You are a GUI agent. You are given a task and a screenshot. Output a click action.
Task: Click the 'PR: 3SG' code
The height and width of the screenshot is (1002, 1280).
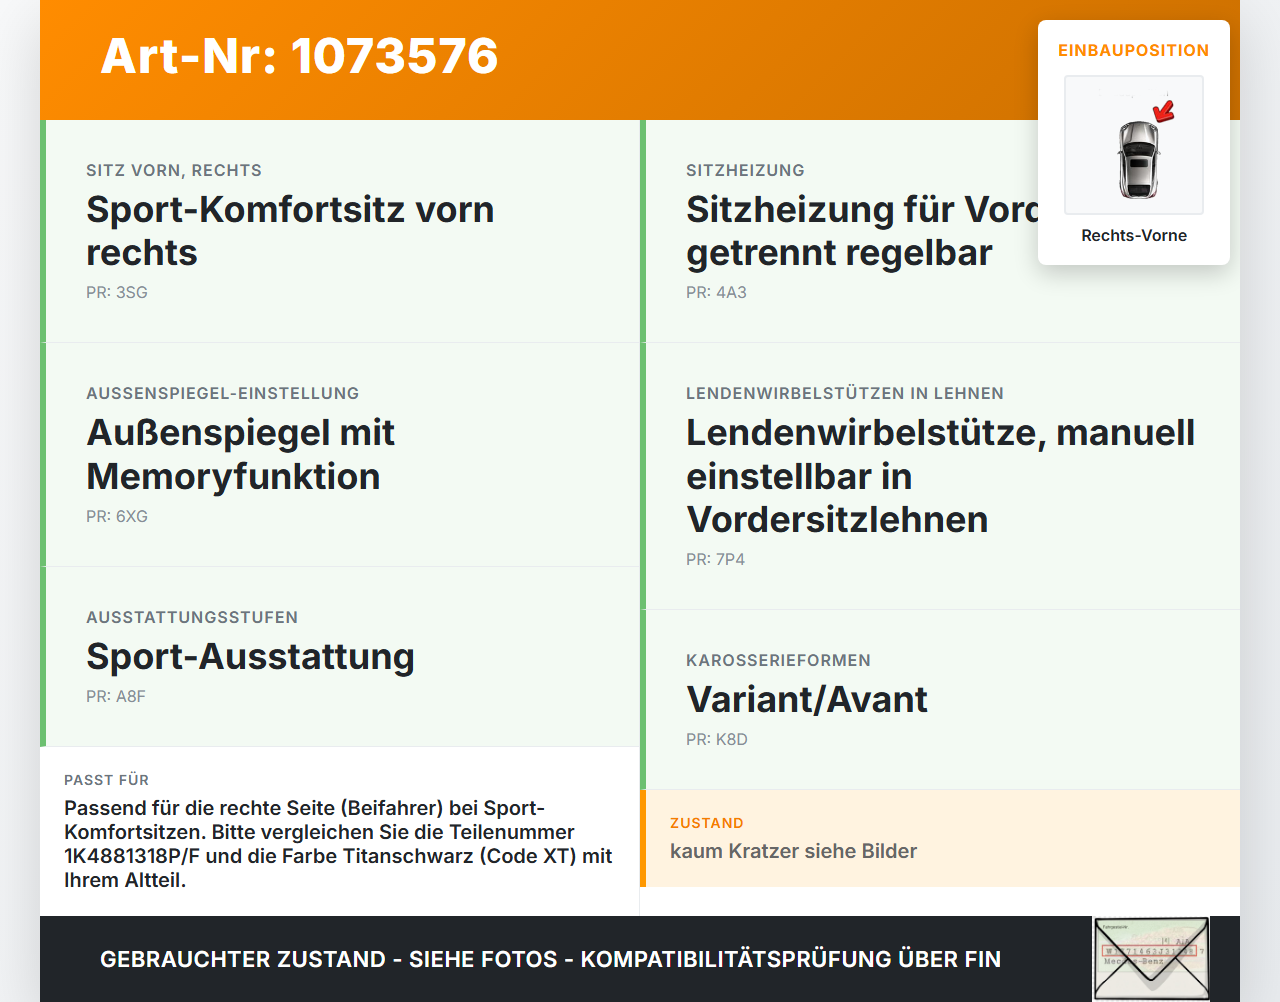point(117,293)
